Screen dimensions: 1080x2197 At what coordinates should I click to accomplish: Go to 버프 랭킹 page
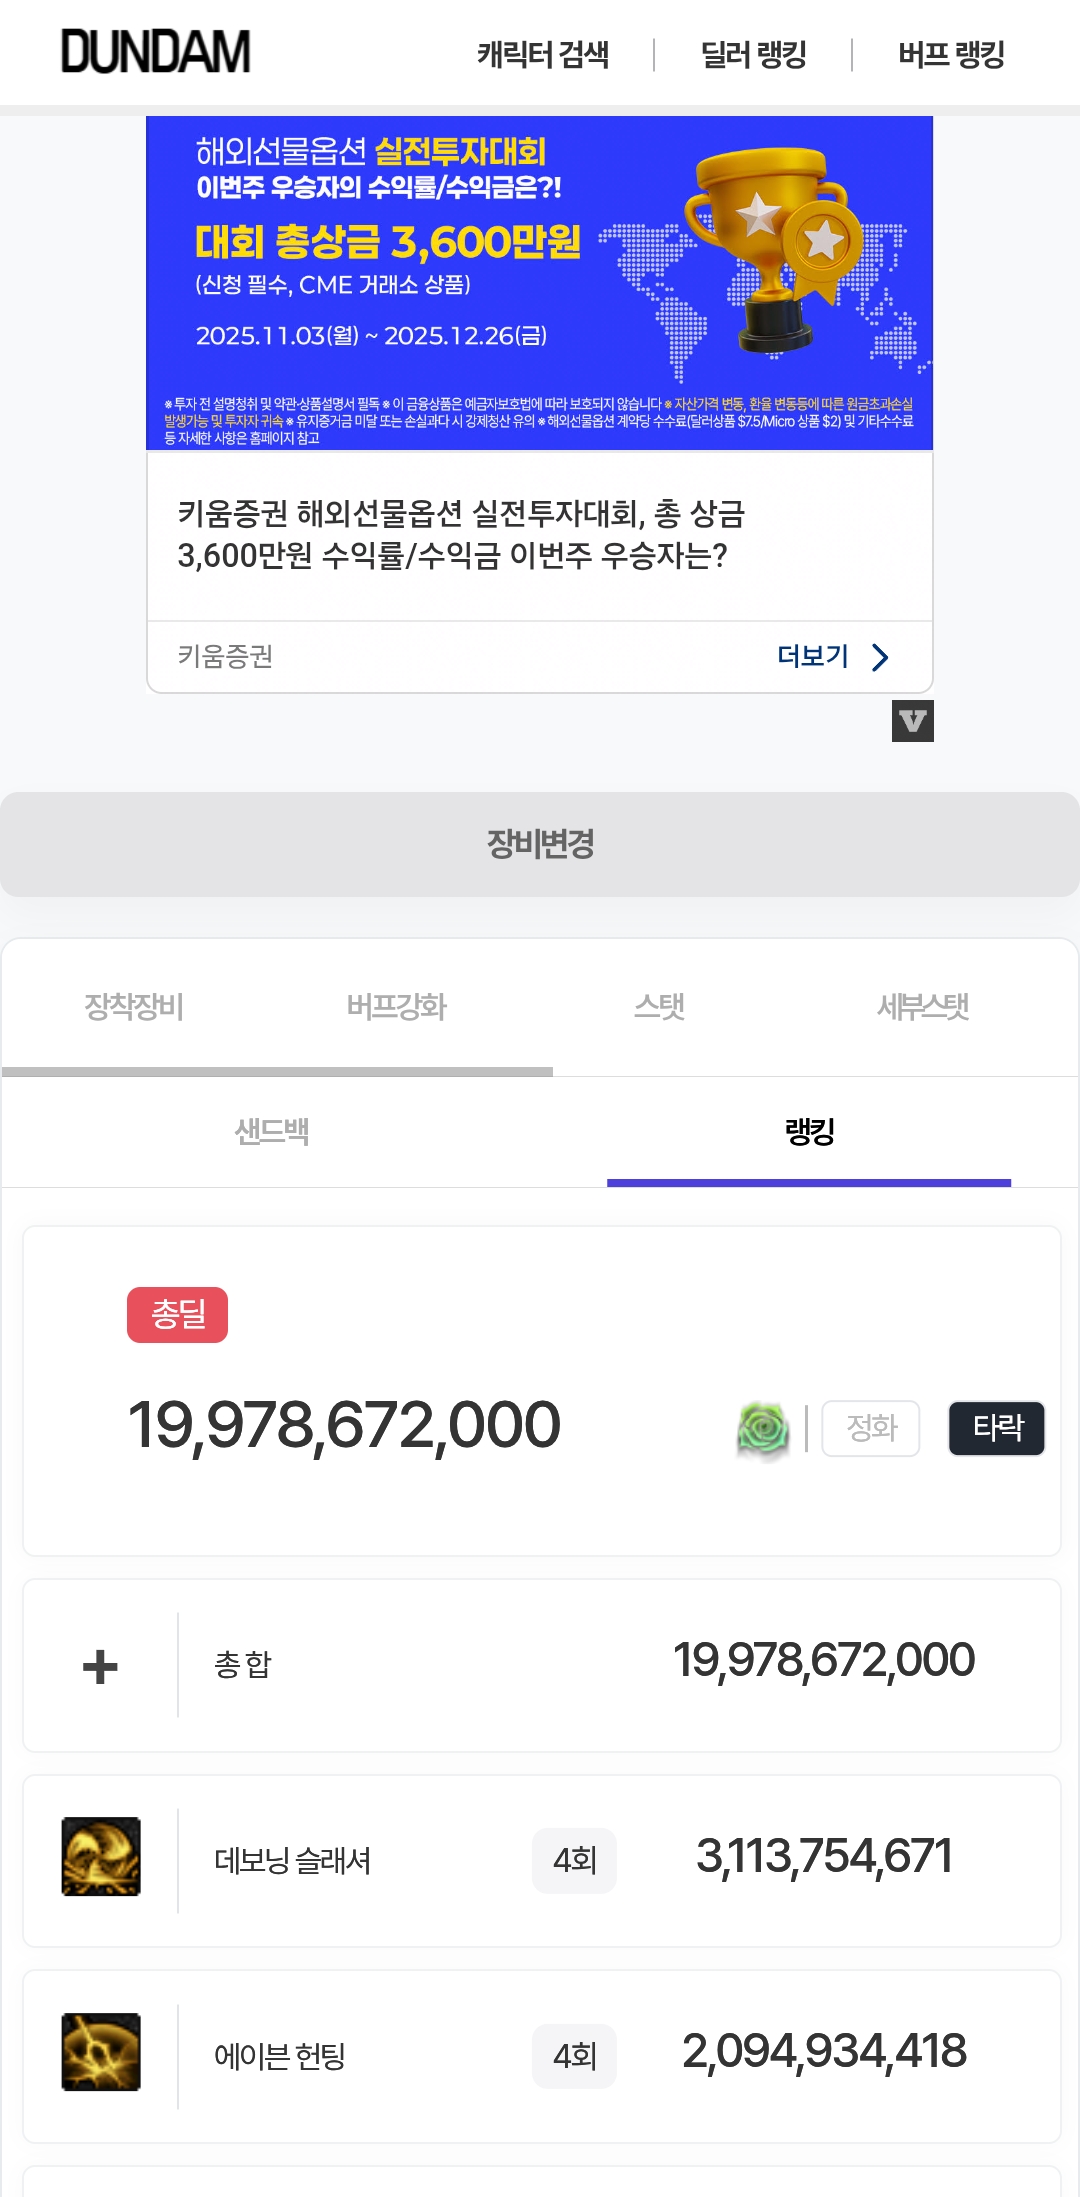[951, 54]
